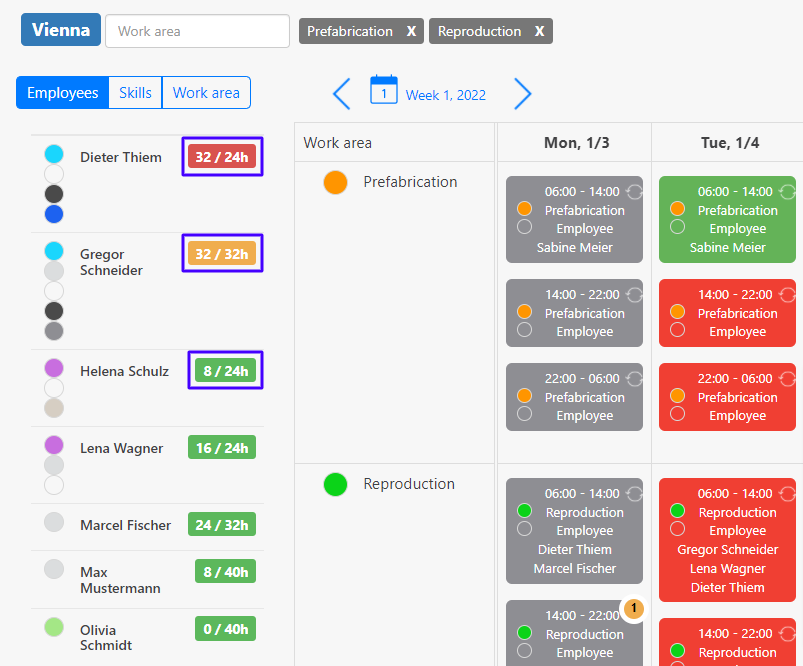Image resolution: width=803 pixels, height=666 pixels.
Task: Click the green Reproduction work area circle
Action: [x=335, y=484]
